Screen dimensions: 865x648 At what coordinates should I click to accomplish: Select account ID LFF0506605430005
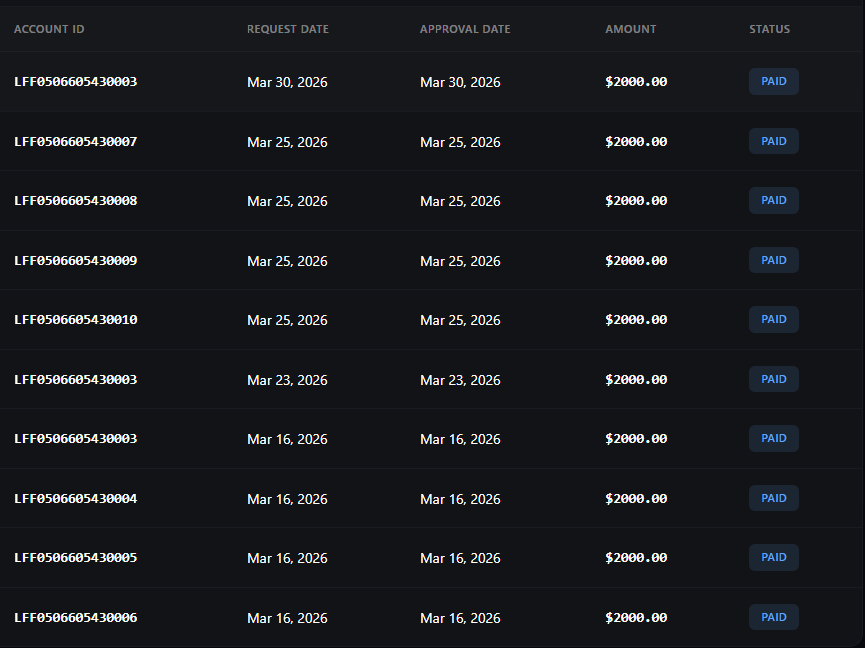coord(76,558)
